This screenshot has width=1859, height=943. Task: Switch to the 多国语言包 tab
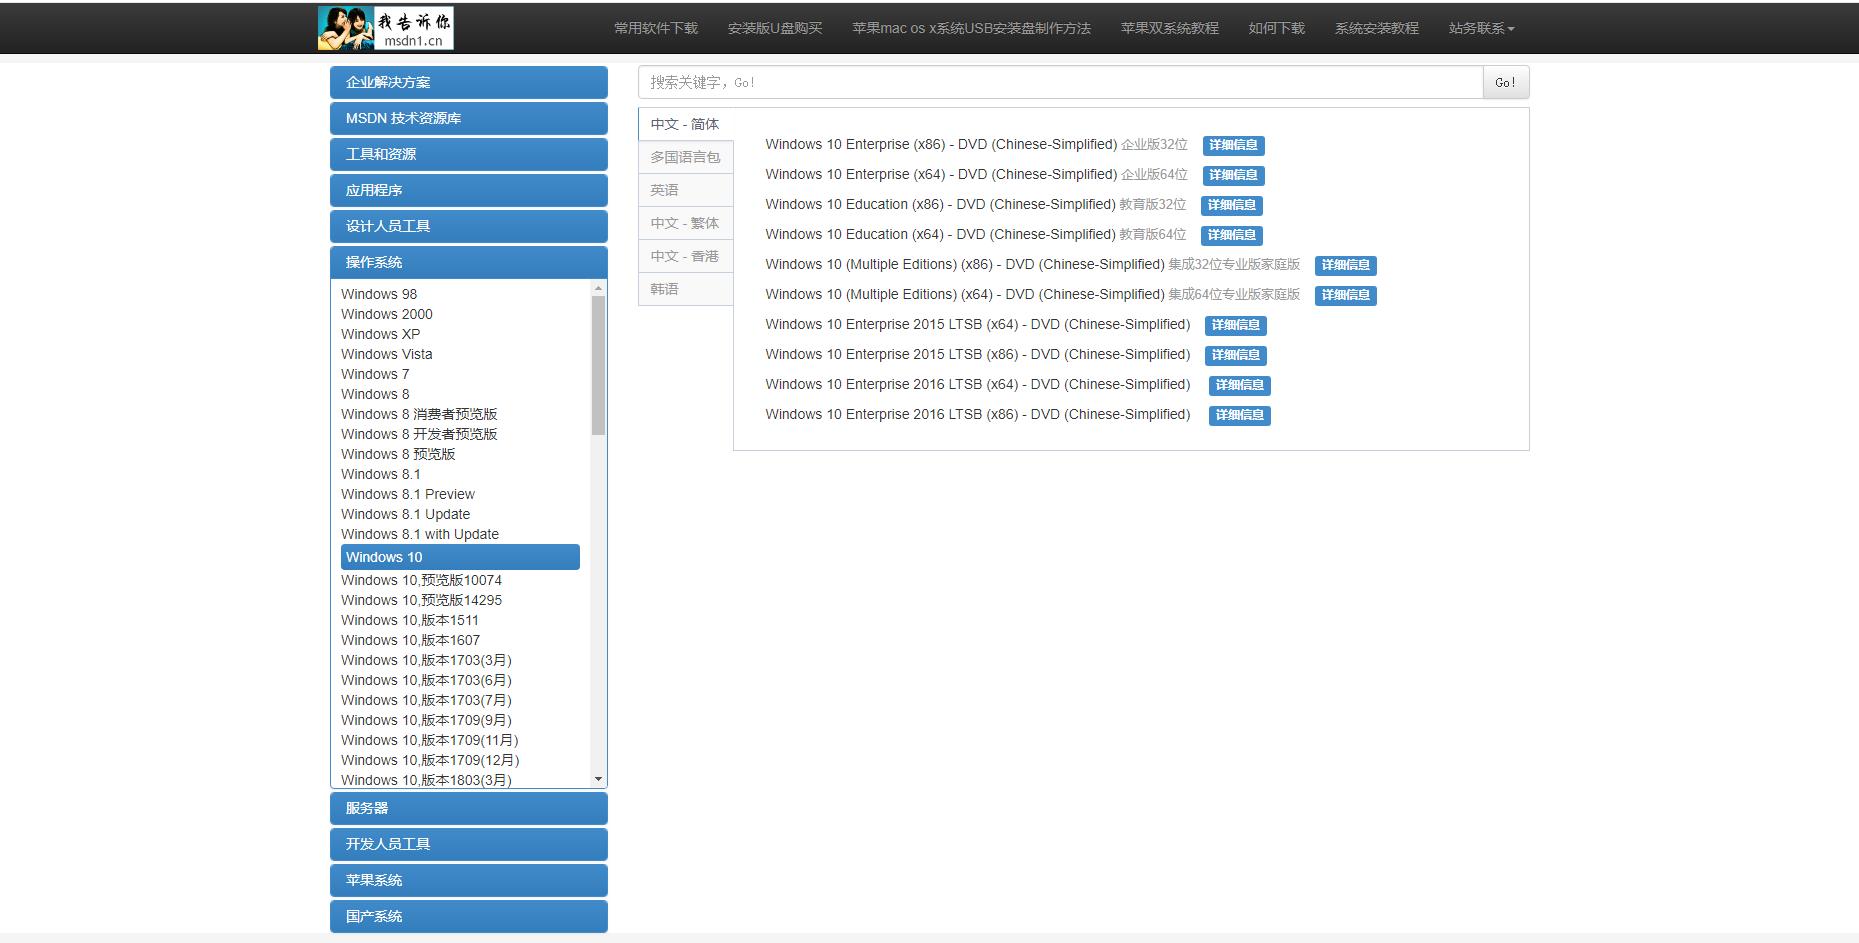[685, 157]
